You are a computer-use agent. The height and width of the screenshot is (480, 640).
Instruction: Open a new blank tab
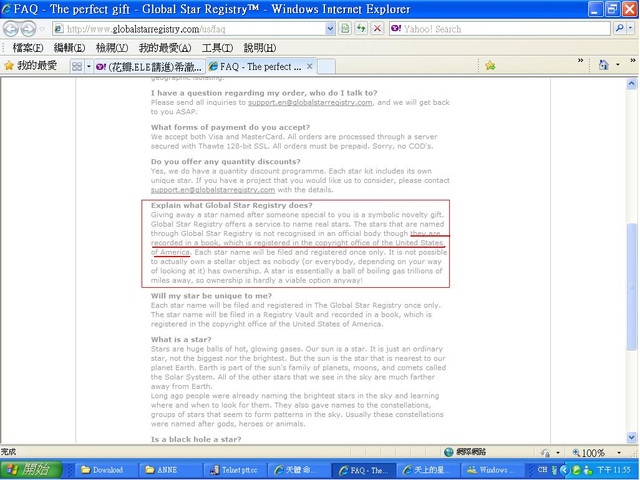tap(326, 67)
